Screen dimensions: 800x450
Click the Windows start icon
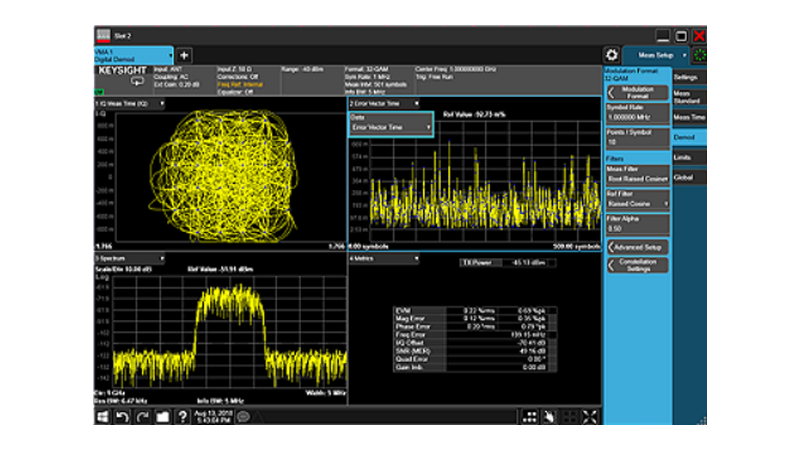pos(102,416)
